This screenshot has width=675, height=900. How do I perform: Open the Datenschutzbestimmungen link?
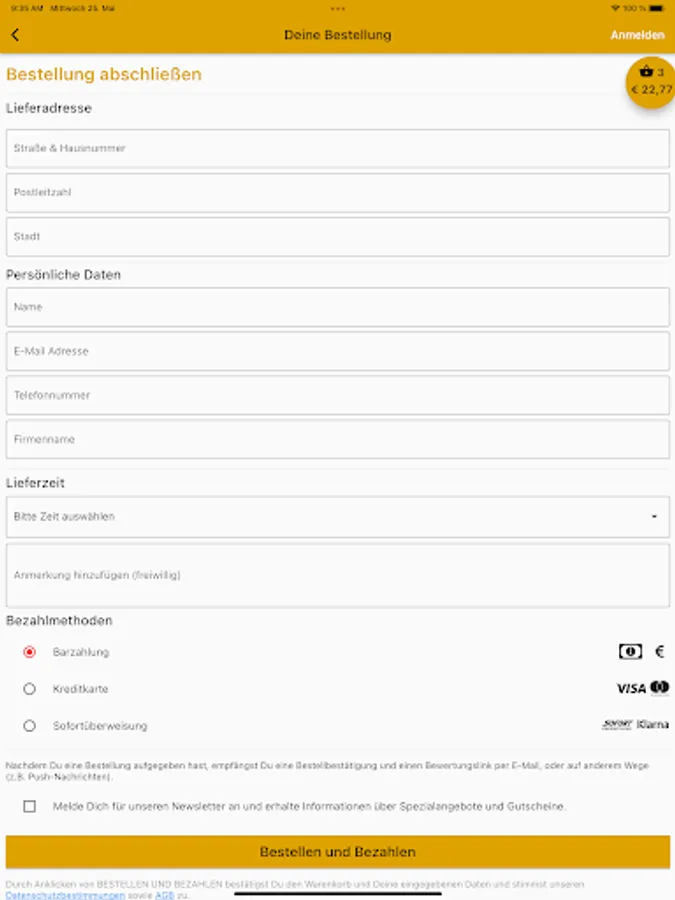[65, 895]
